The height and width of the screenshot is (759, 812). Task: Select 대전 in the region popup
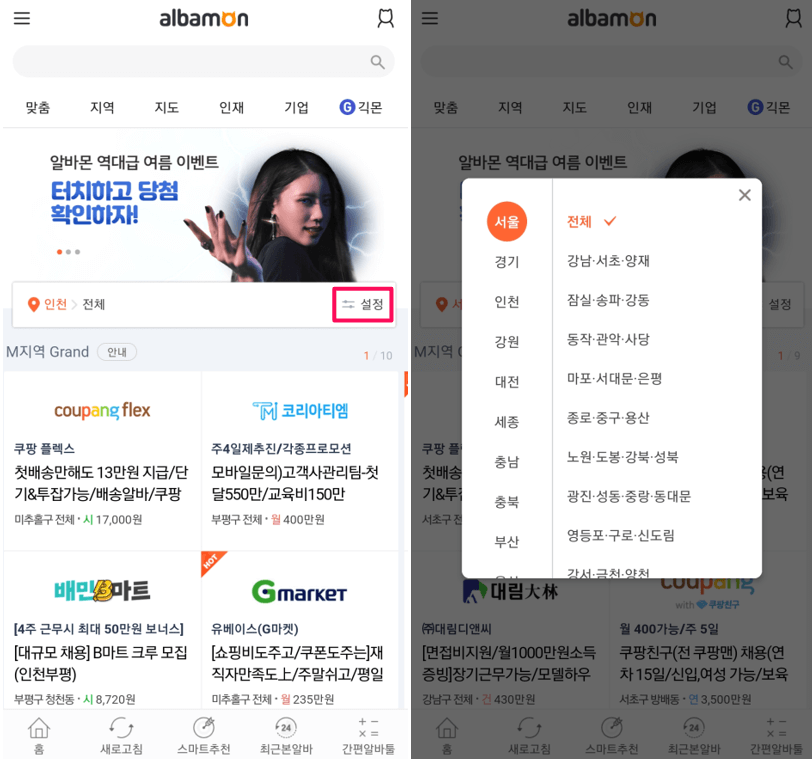[506, 382]
